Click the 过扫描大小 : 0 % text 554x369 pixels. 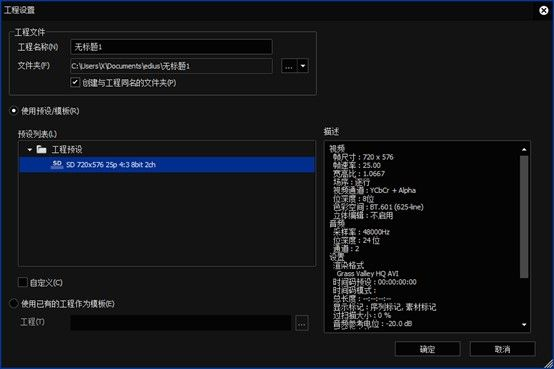coord(362,315)
